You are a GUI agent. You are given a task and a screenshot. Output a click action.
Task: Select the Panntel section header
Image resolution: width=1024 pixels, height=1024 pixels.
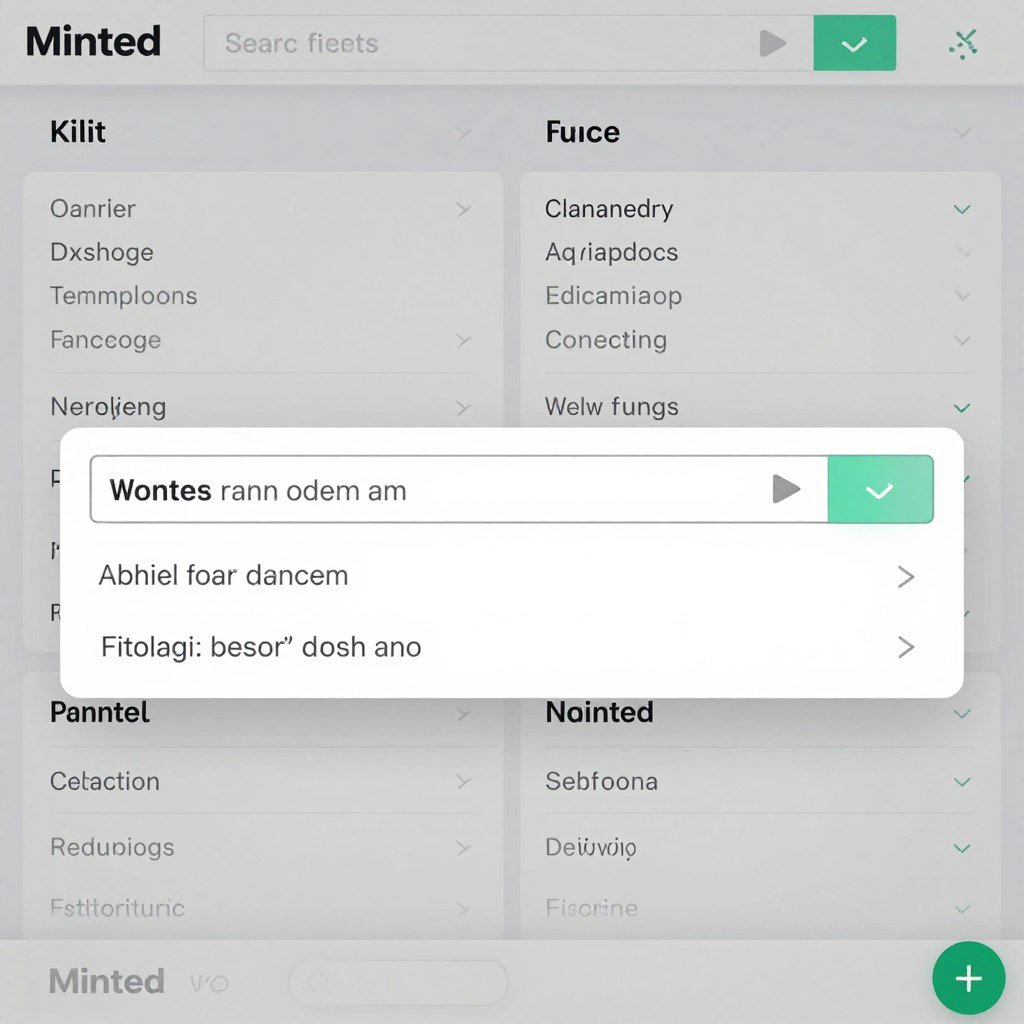tap(99, 712)
